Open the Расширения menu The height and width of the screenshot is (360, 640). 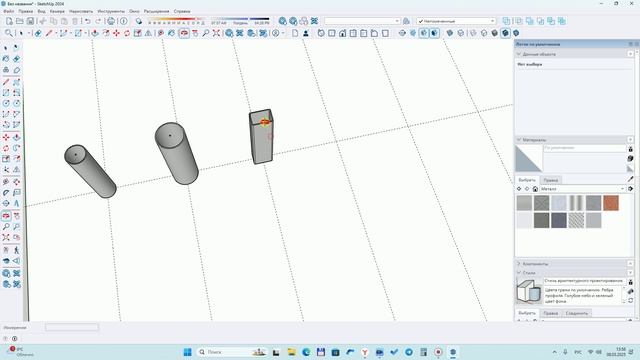(x=156, y=11)
